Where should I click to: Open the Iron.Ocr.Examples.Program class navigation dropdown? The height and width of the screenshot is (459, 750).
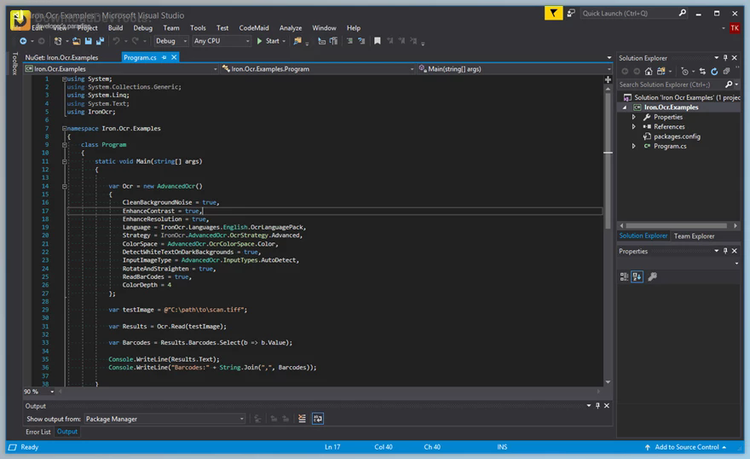(x=317, y=69)
